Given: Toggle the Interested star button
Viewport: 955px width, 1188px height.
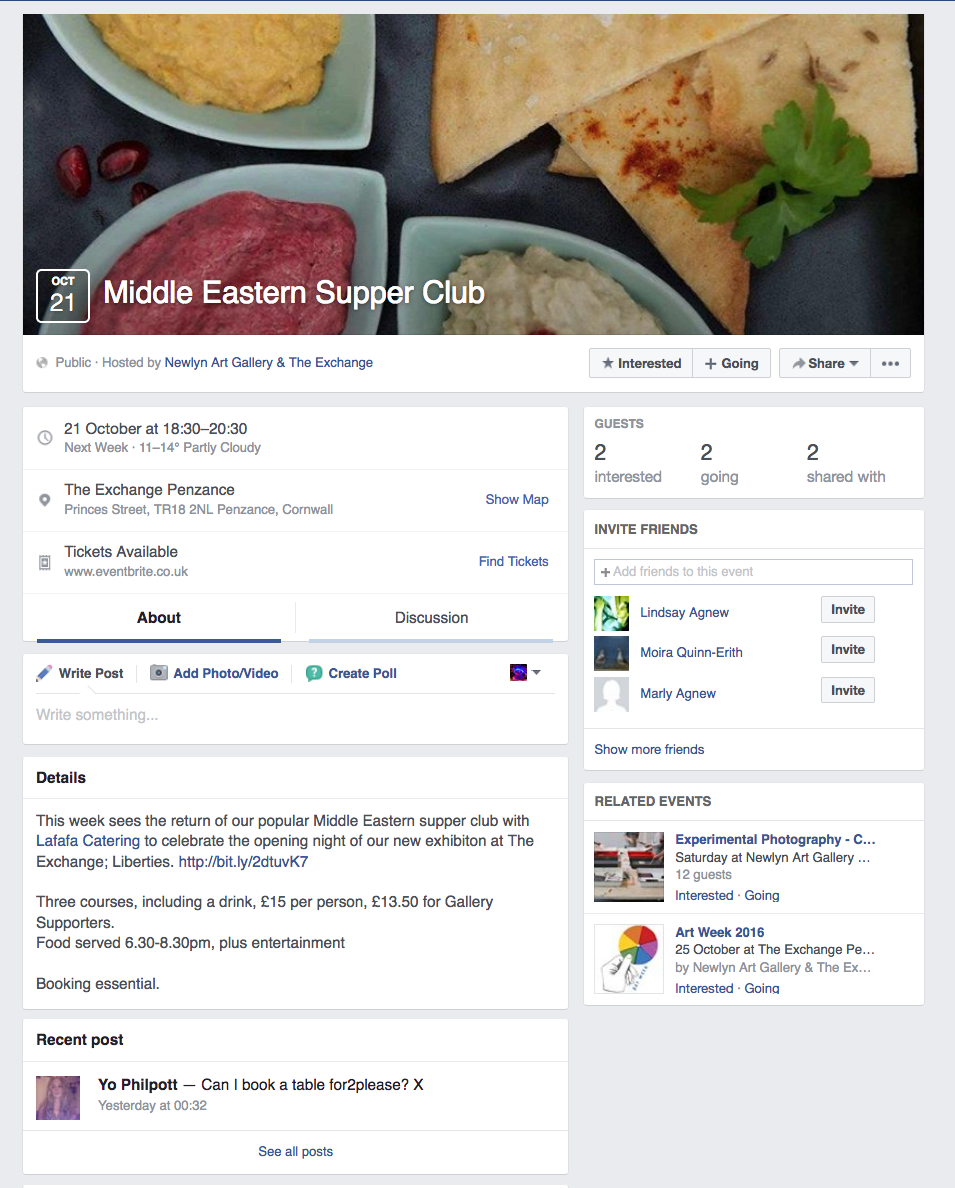Looking at the screenshot, I should pyautogui.click(x=641, y=363).
